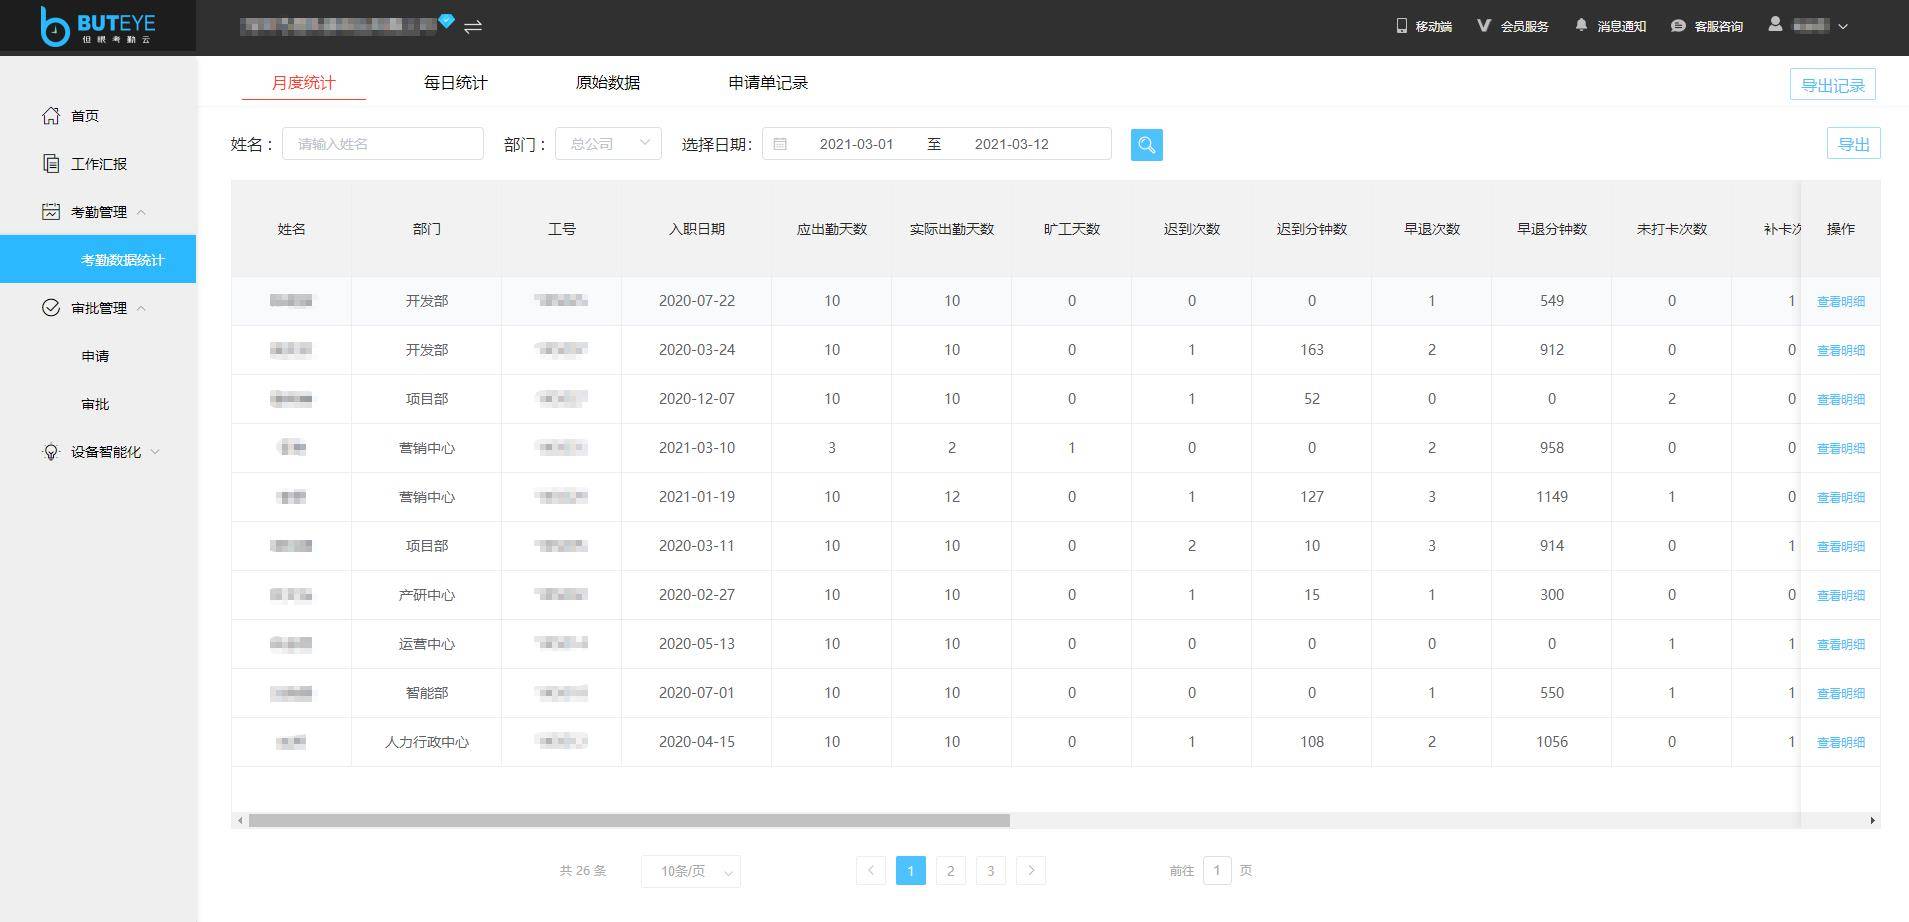Screen dimensions: 1909x922
Task: Click the 迟到分钟数 column header
Action: [x=1311, y=229]
